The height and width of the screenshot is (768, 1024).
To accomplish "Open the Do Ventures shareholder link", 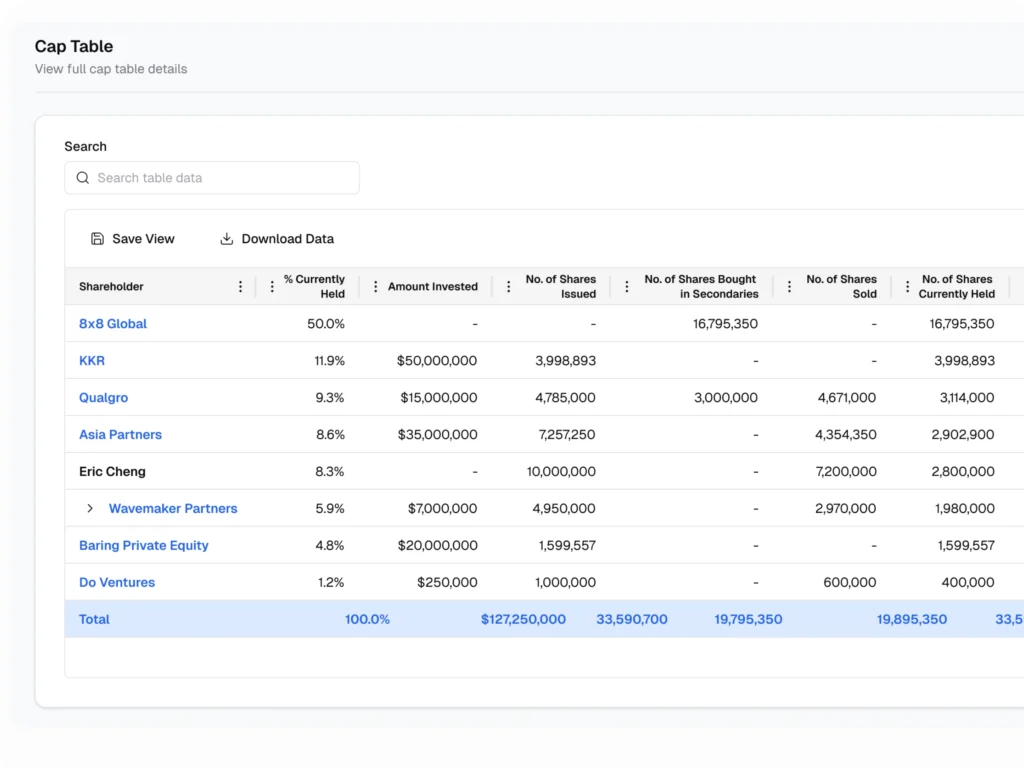I will [x=116, y=582].
